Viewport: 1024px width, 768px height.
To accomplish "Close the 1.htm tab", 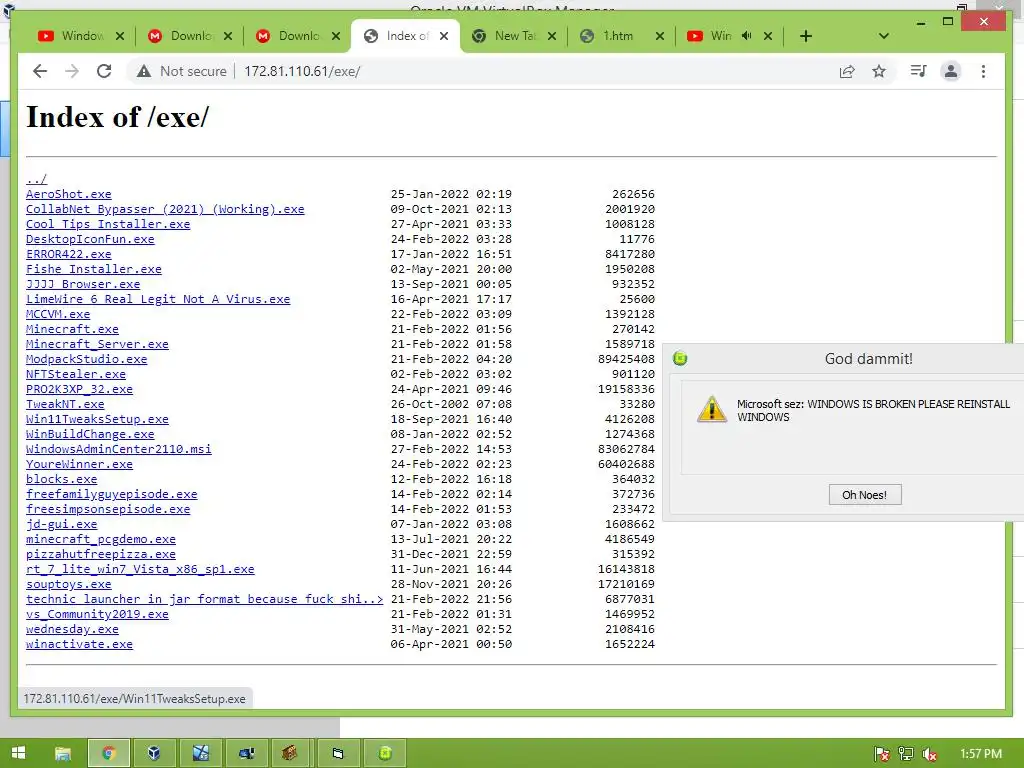I will click(660, 36).
